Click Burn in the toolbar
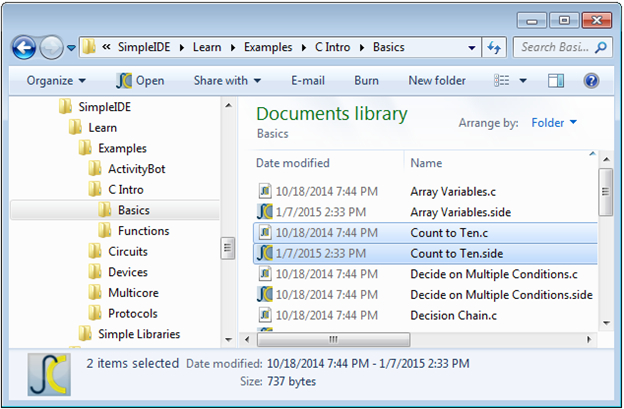 (367, 81)
